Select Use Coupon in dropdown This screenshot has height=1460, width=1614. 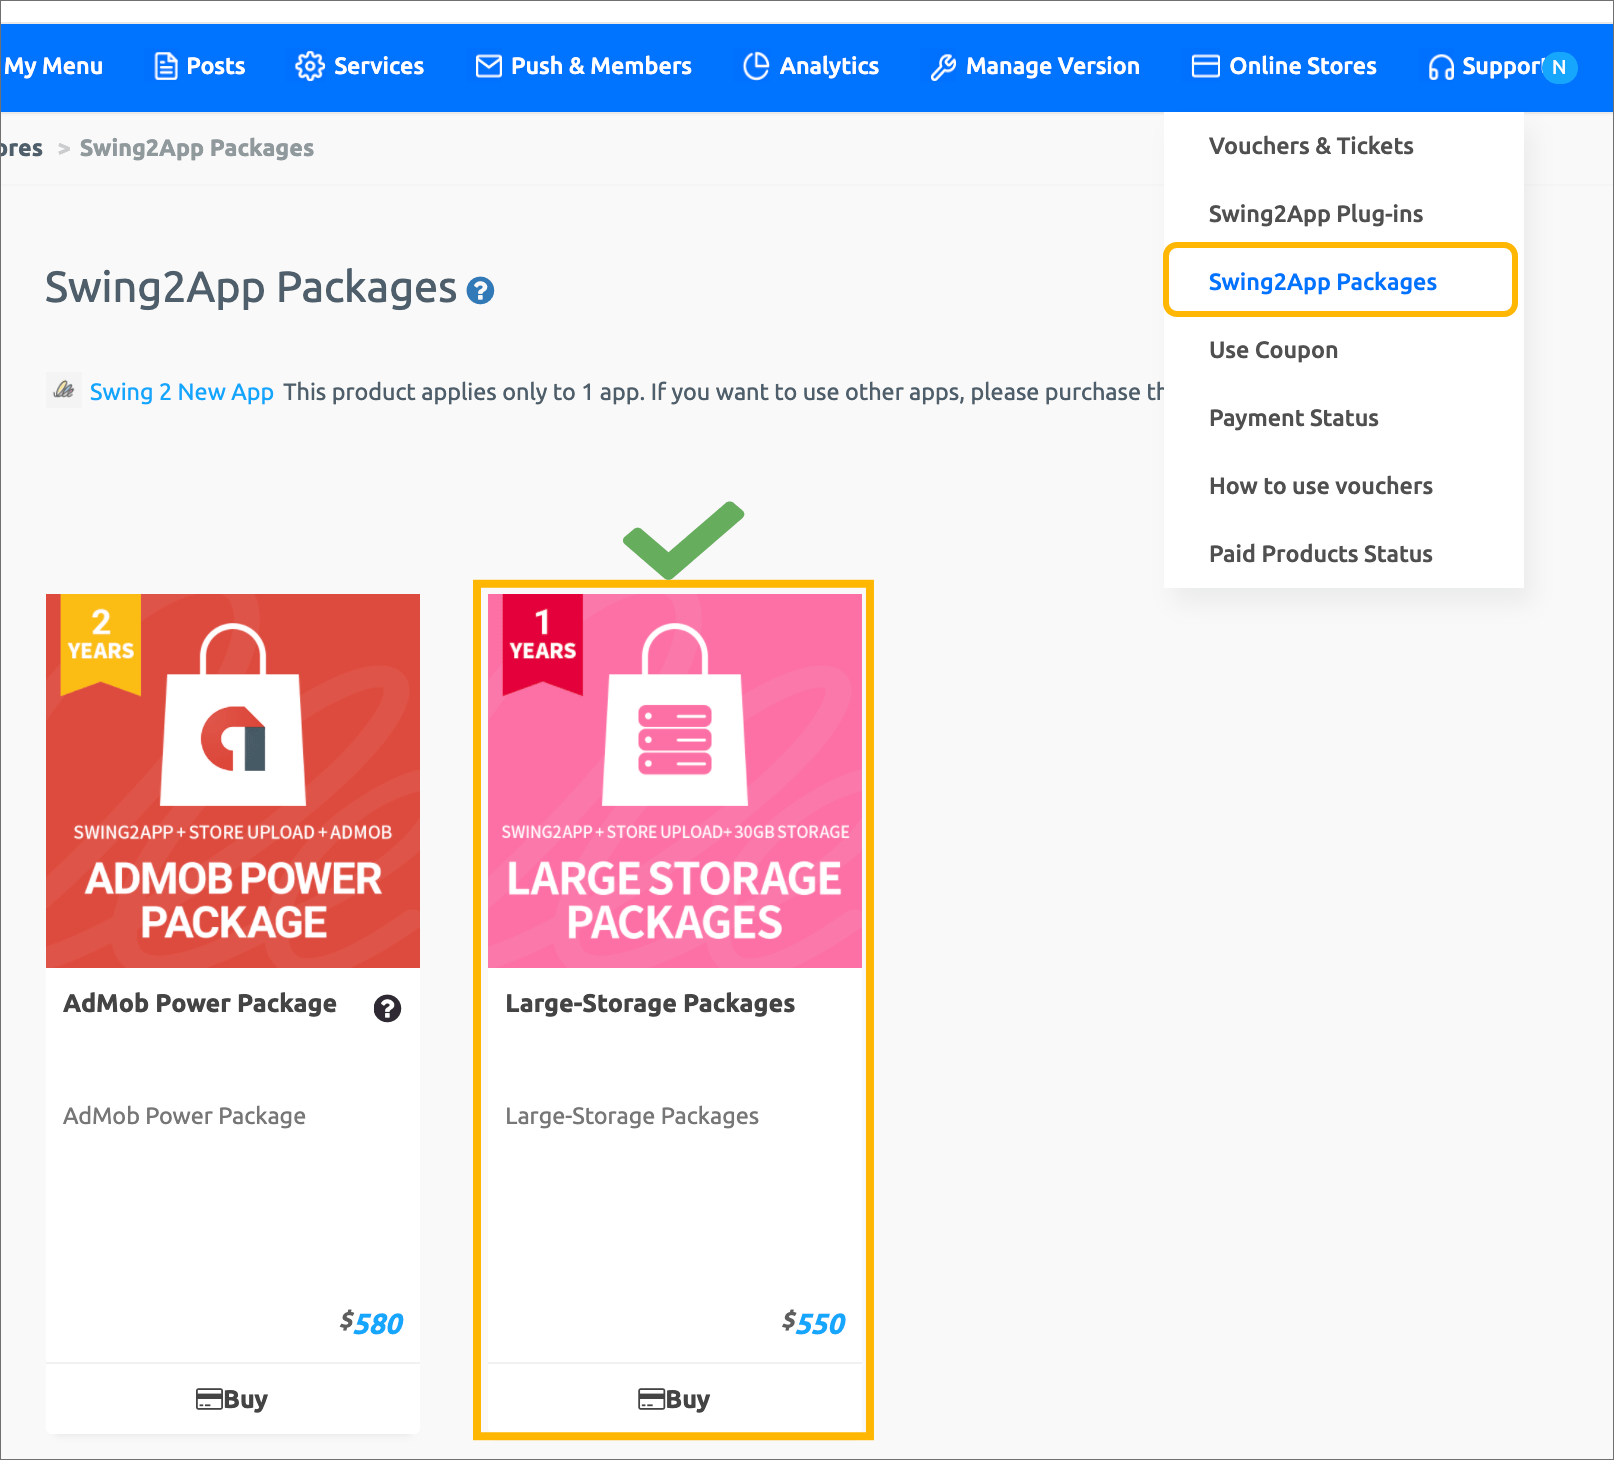point(1273,350)
